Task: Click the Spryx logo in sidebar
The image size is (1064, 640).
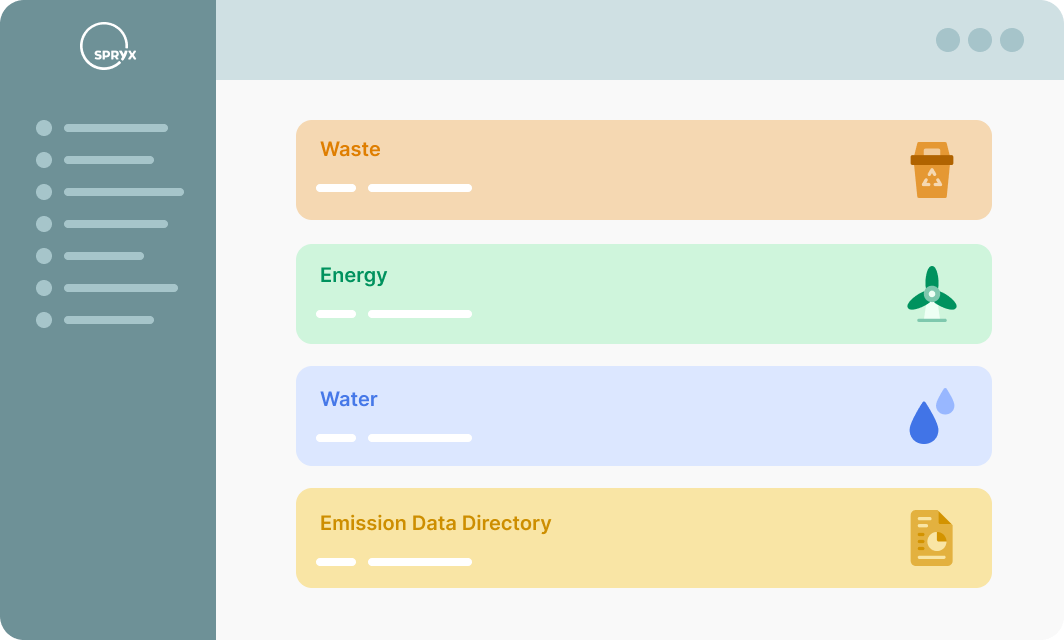Action: click(107, 47)
